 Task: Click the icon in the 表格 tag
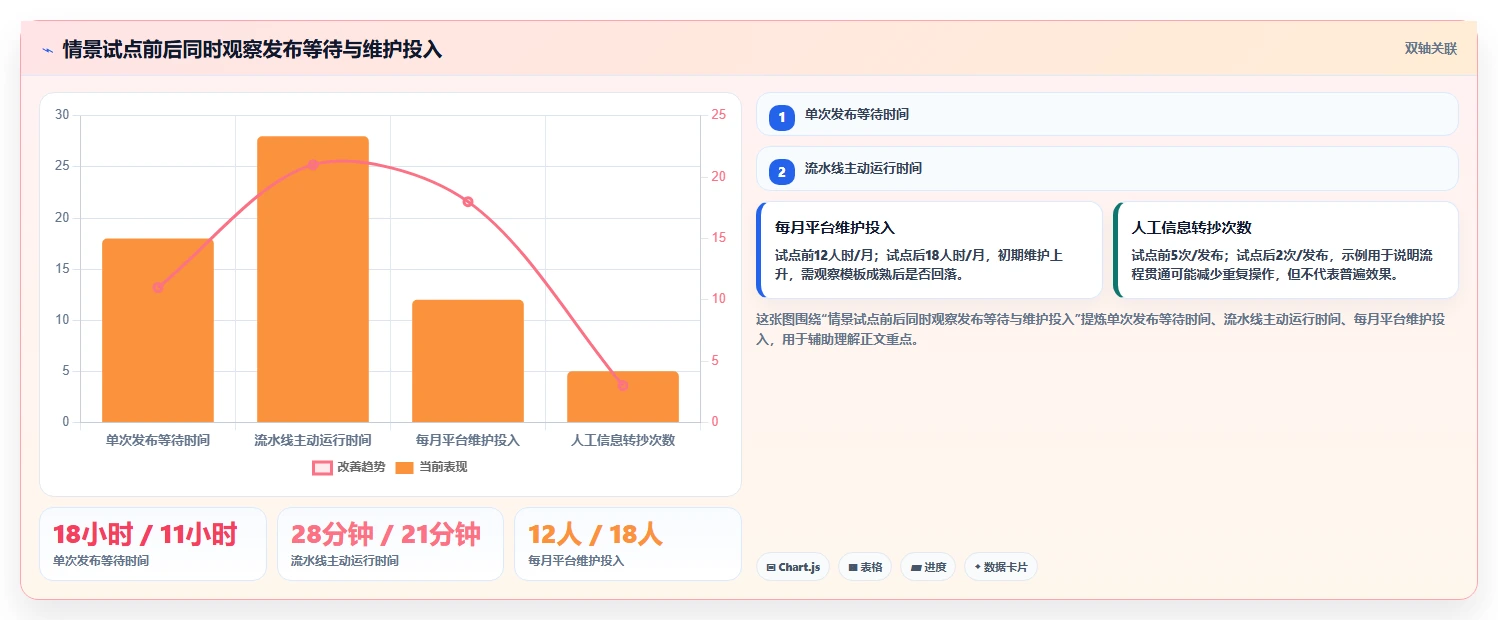pos(853,568)
